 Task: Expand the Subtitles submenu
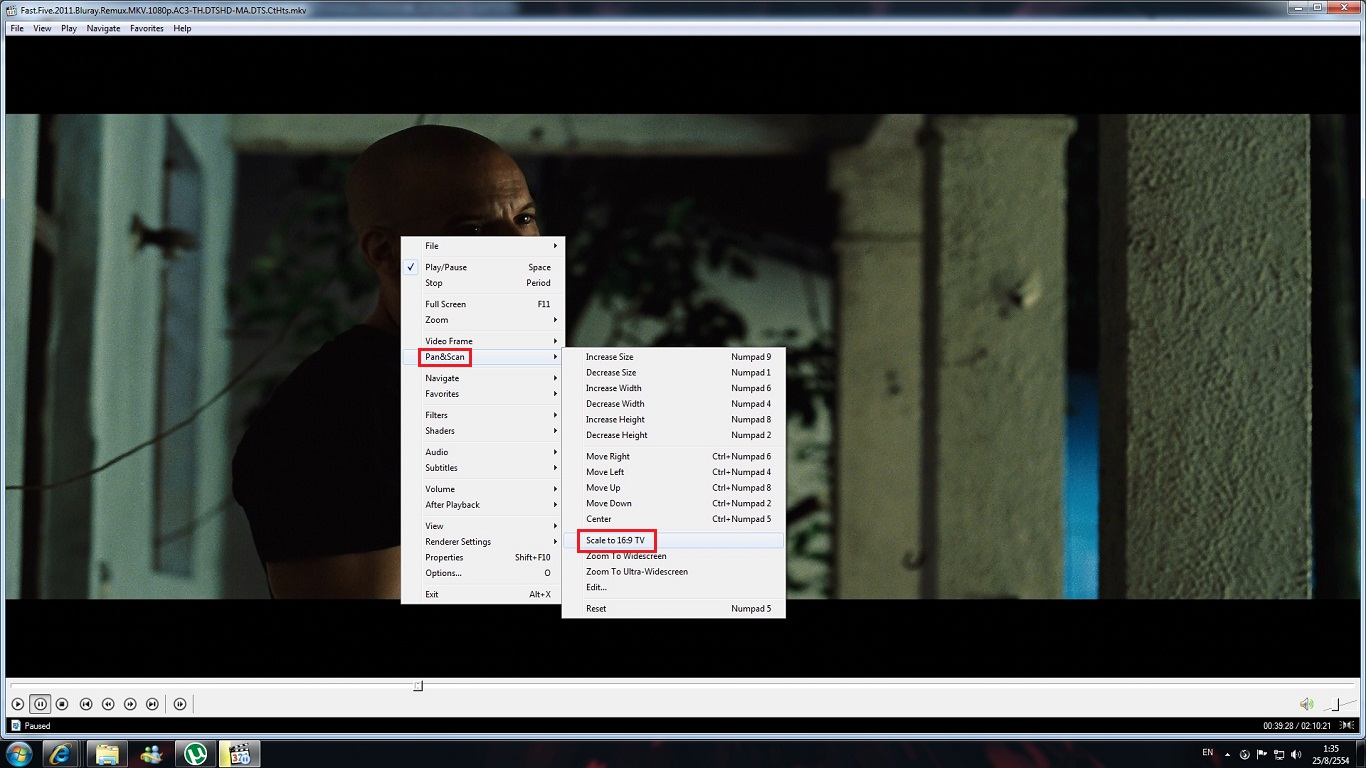point(483,468)
